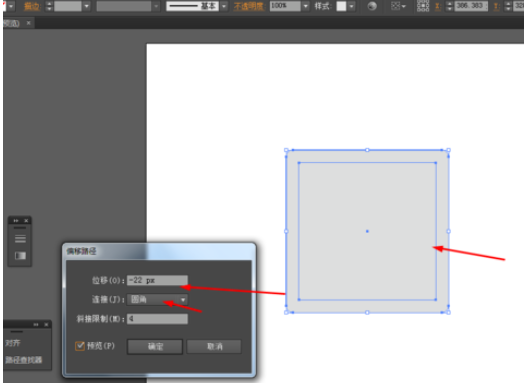Open the stroke weight dropdown arrow
The height and width of the screenshot is (383, 524).
click(87, 6)
